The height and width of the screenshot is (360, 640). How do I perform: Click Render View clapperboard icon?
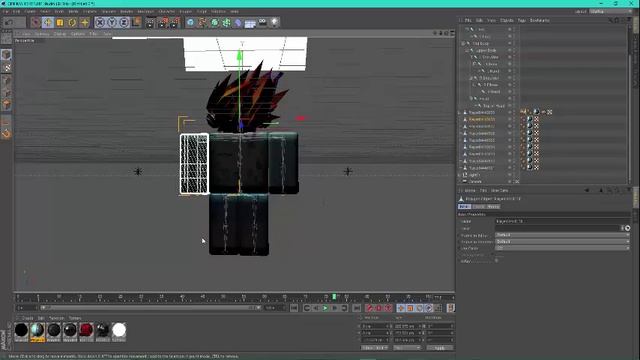(151, 22)
